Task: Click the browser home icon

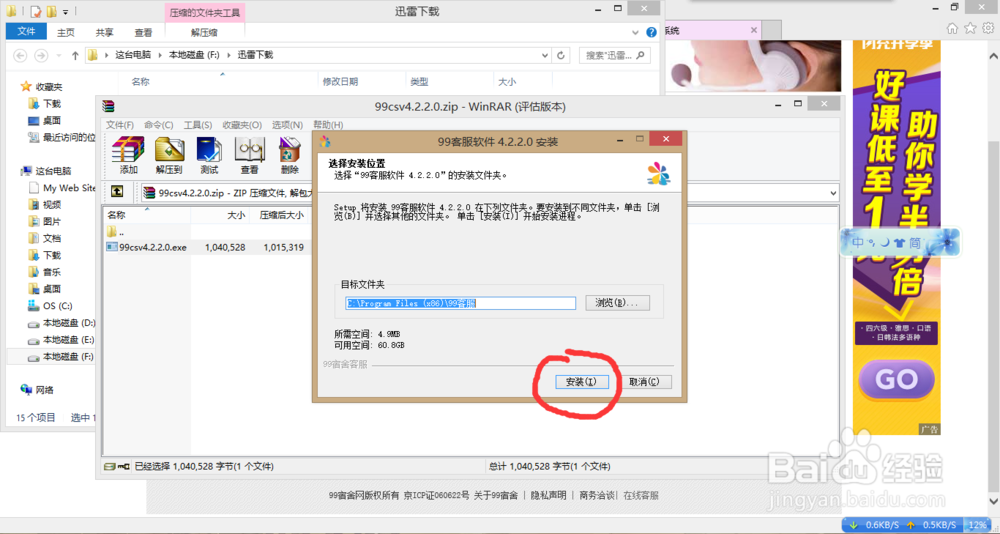Action: [953, 28]
